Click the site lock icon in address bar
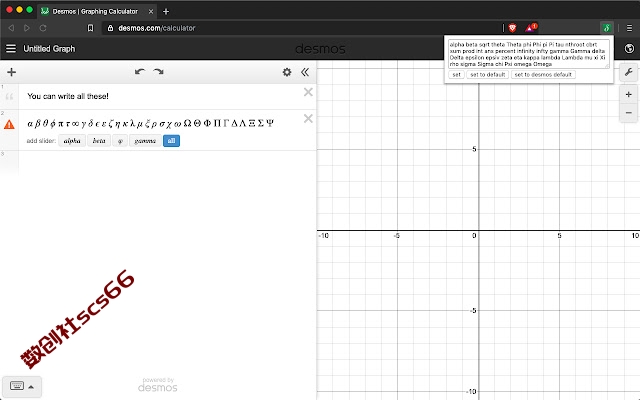The width and height of the screenshot is (640, 400). click(110, 28)
